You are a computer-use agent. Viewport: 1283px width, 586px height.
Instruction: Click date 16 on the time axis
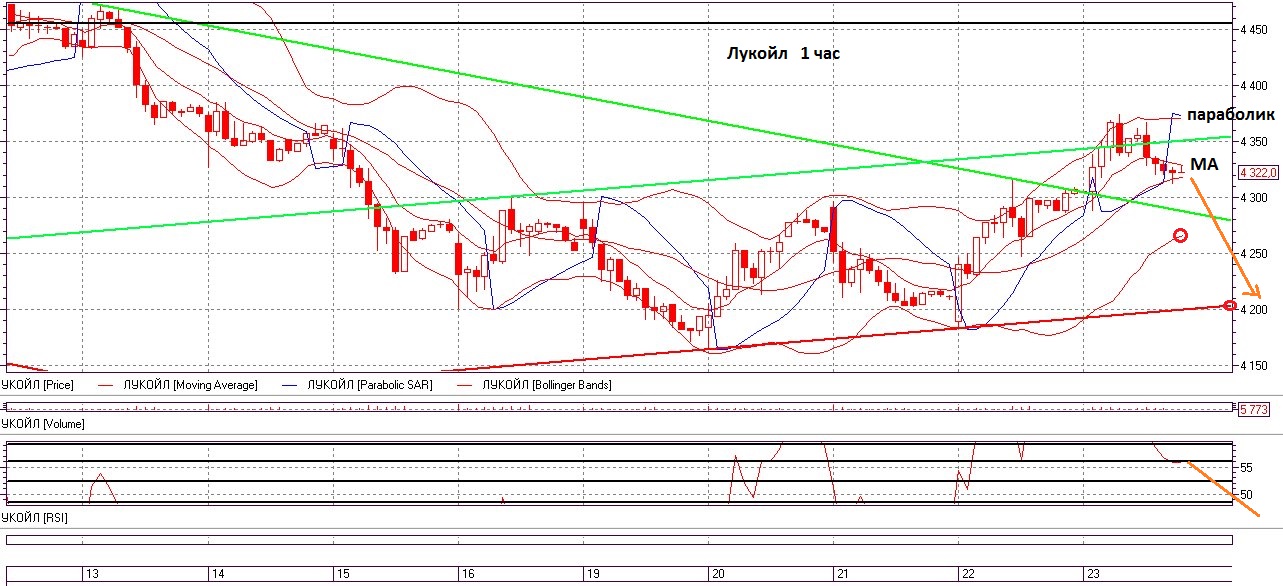coord(467,575)
